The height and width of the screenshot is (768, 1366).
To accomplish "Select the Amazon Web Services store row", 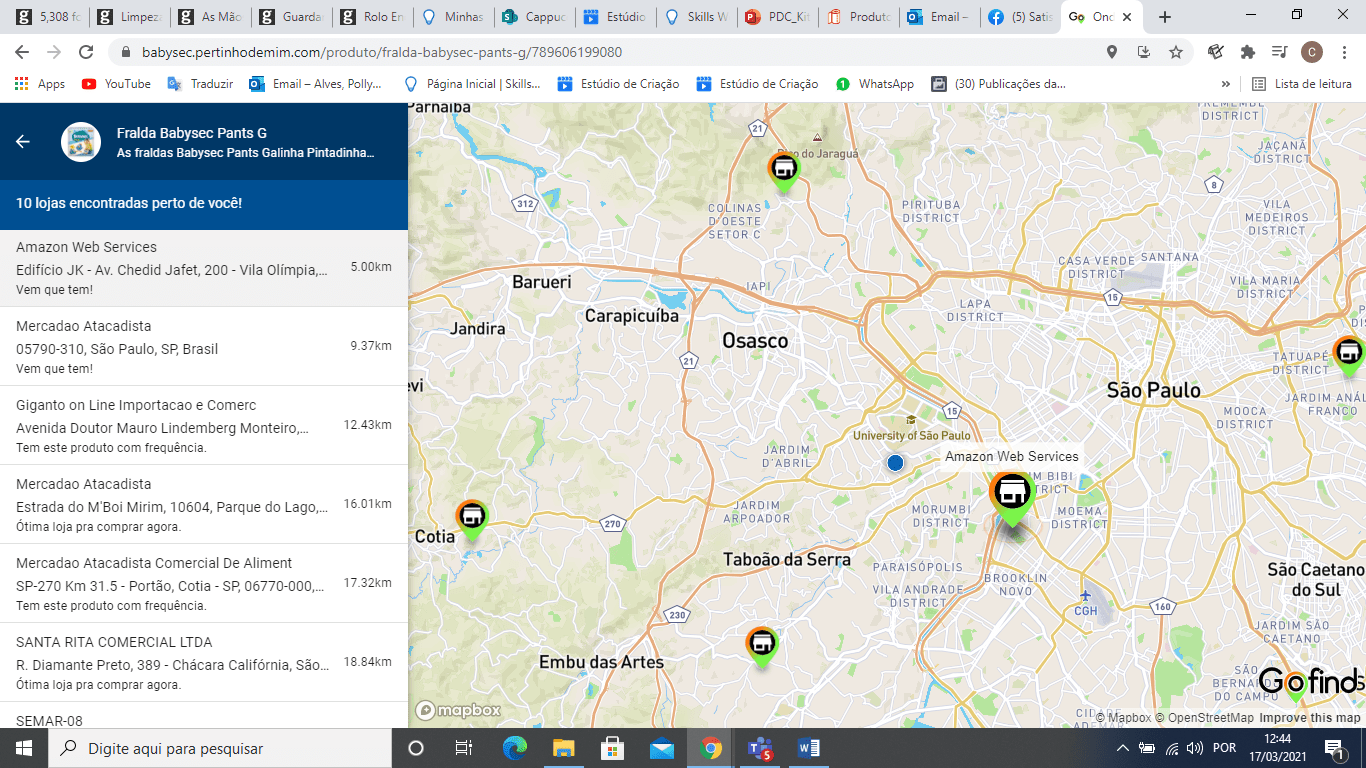I will coord(204,268).
